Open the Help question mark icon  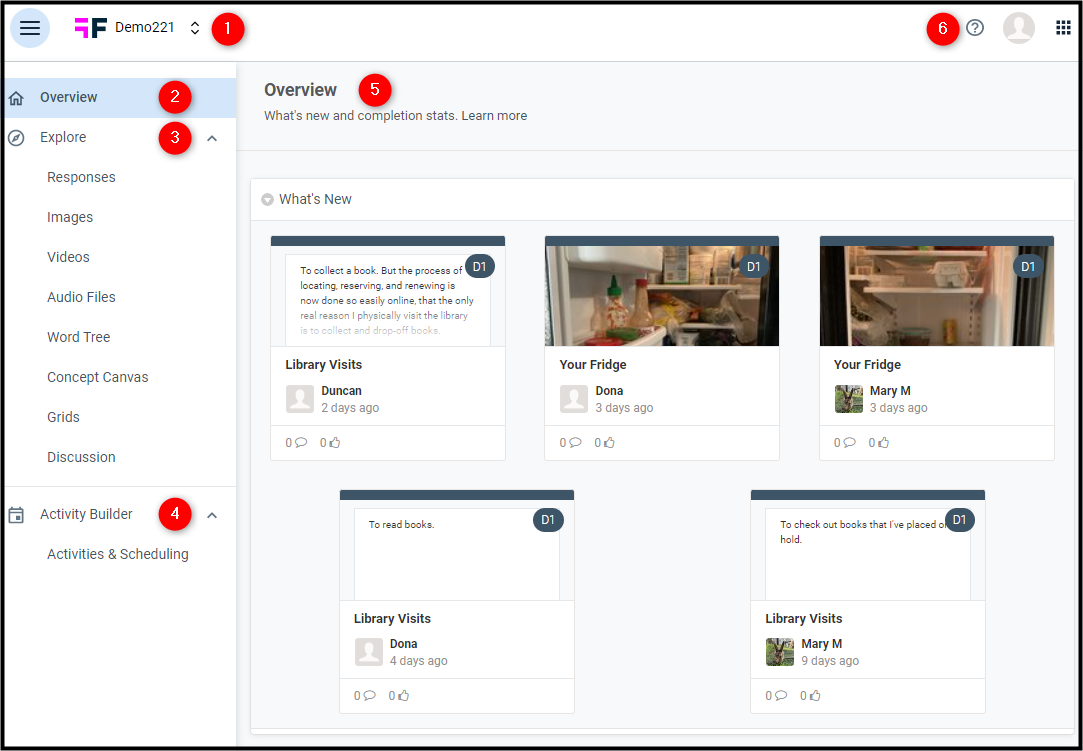(975, 28)
